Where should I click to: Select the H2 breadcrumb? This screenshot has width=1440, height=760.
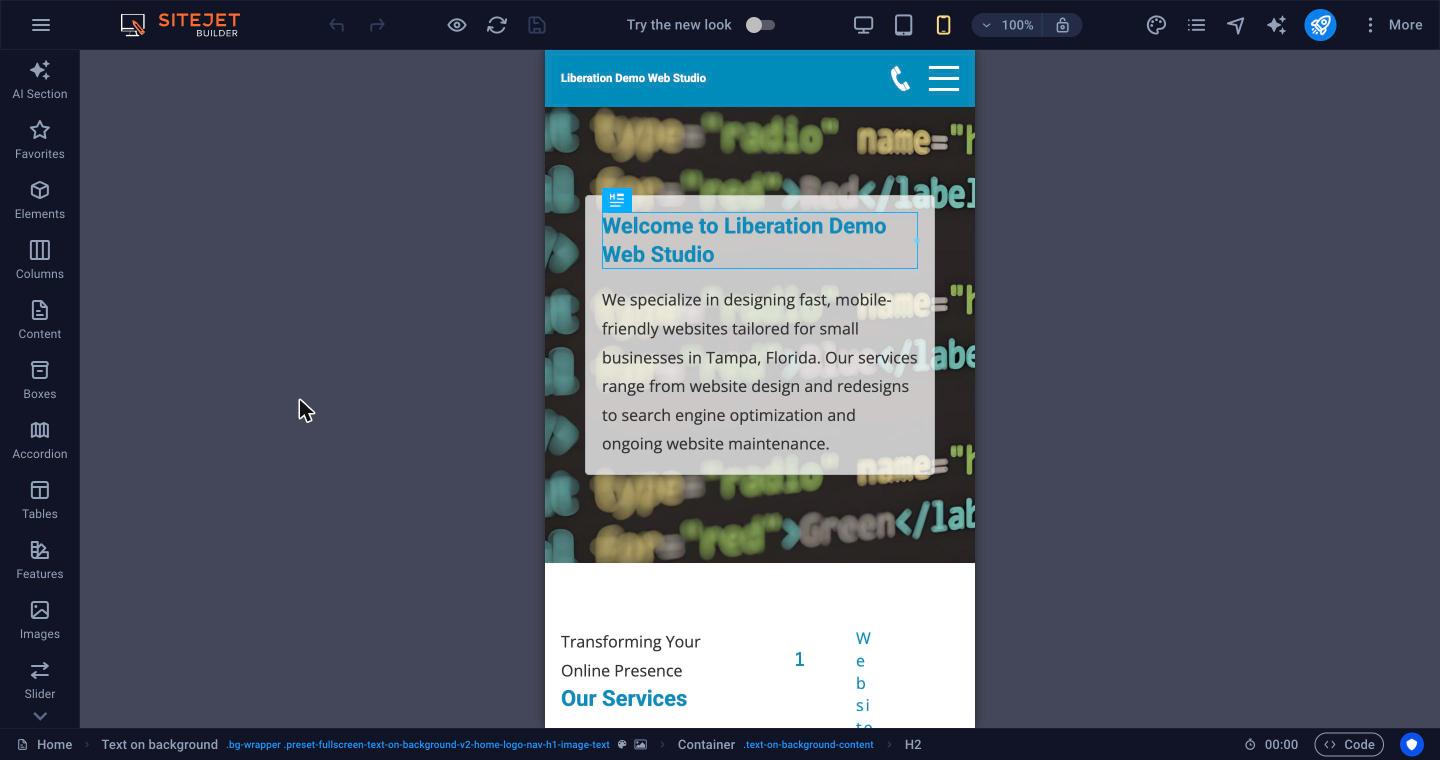913,745
